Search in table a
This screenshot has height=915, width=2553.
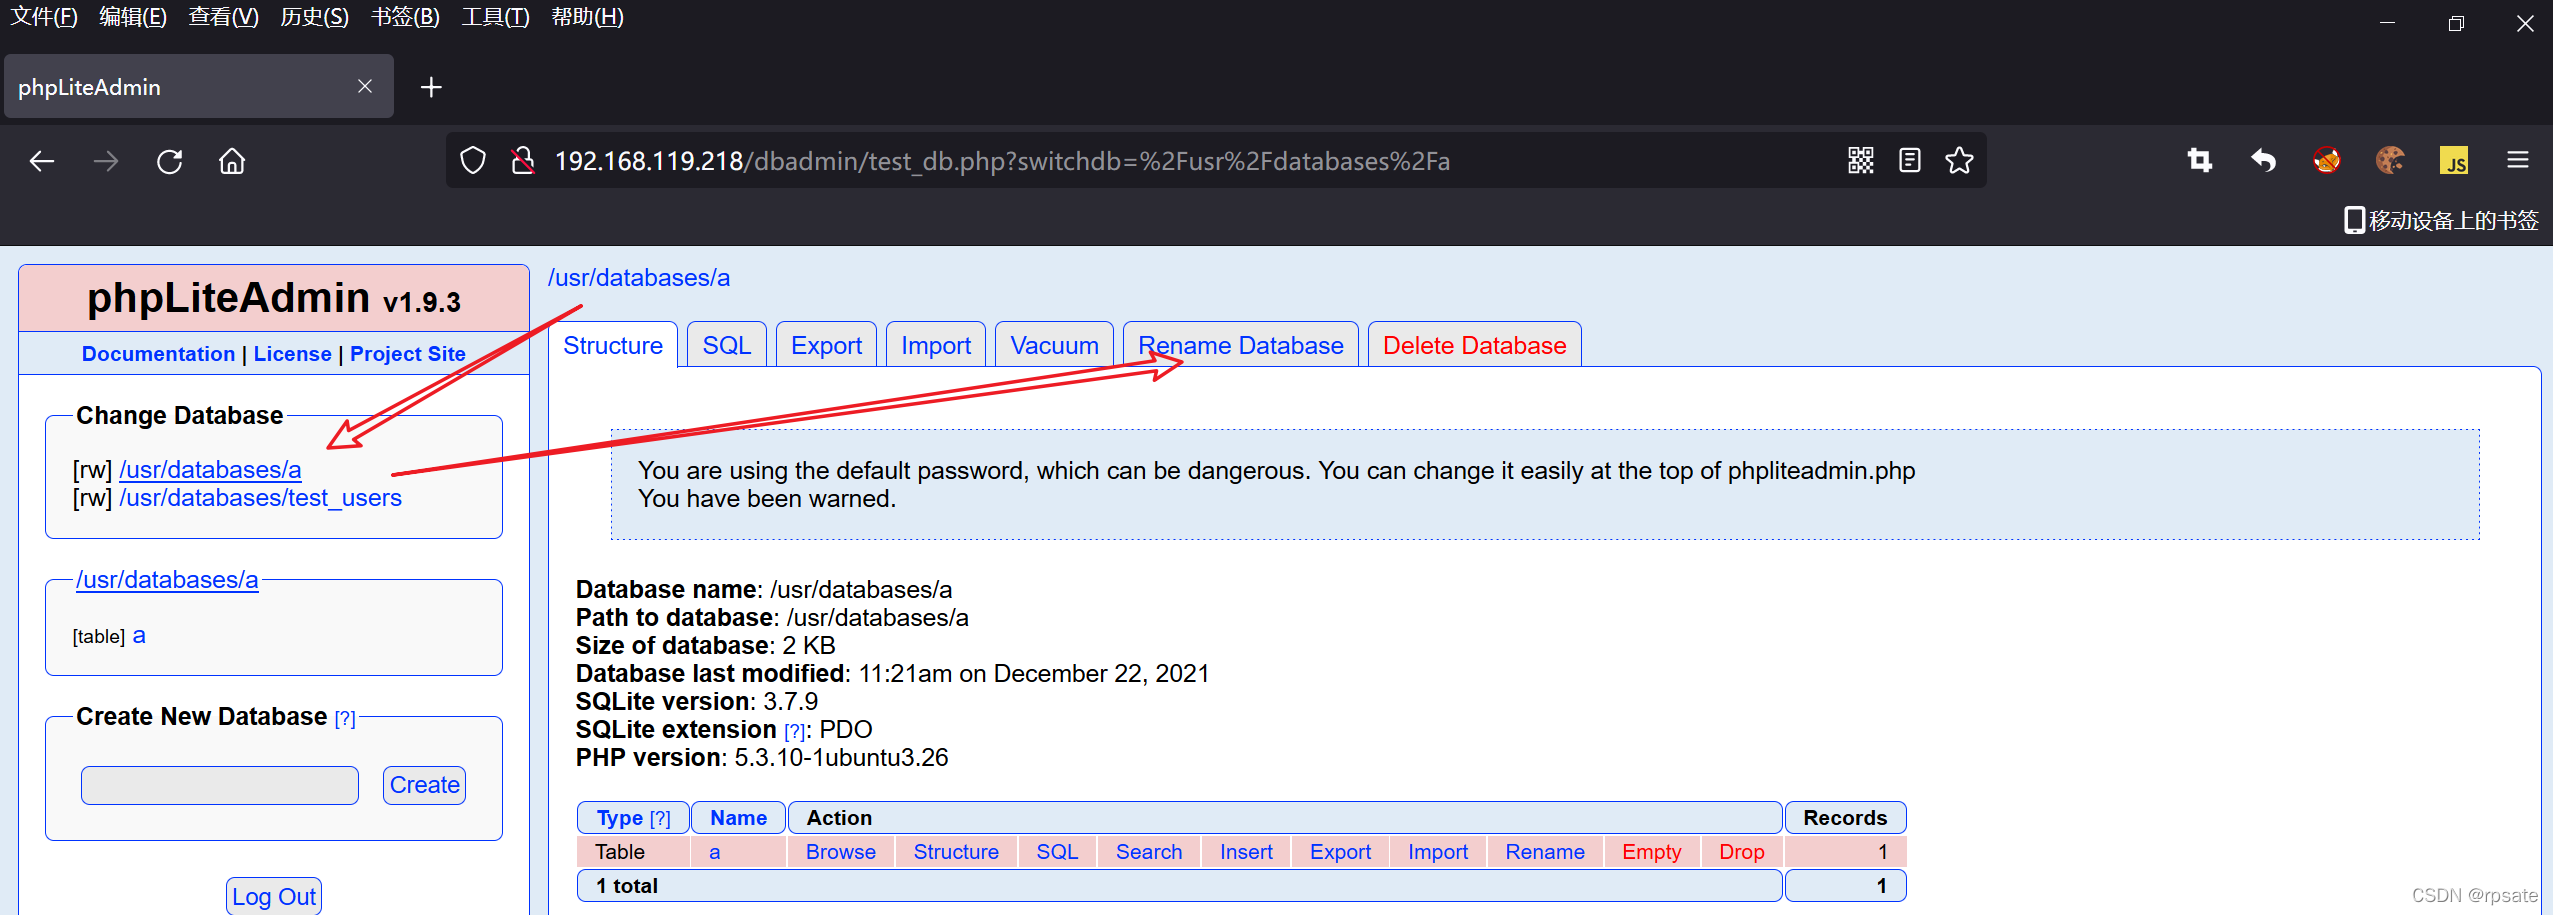click(1149, 852)
